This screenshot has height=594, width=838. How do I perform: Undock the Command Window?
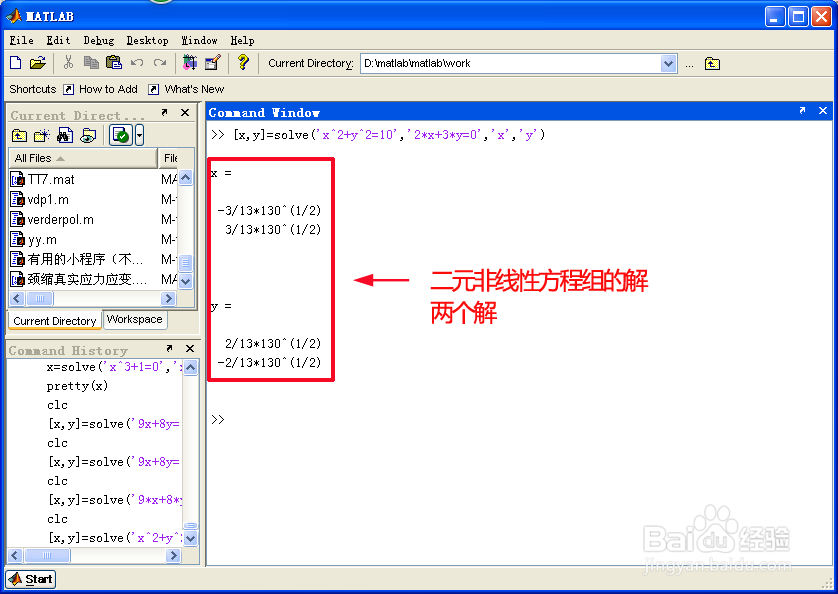click(x=802, y=110)
